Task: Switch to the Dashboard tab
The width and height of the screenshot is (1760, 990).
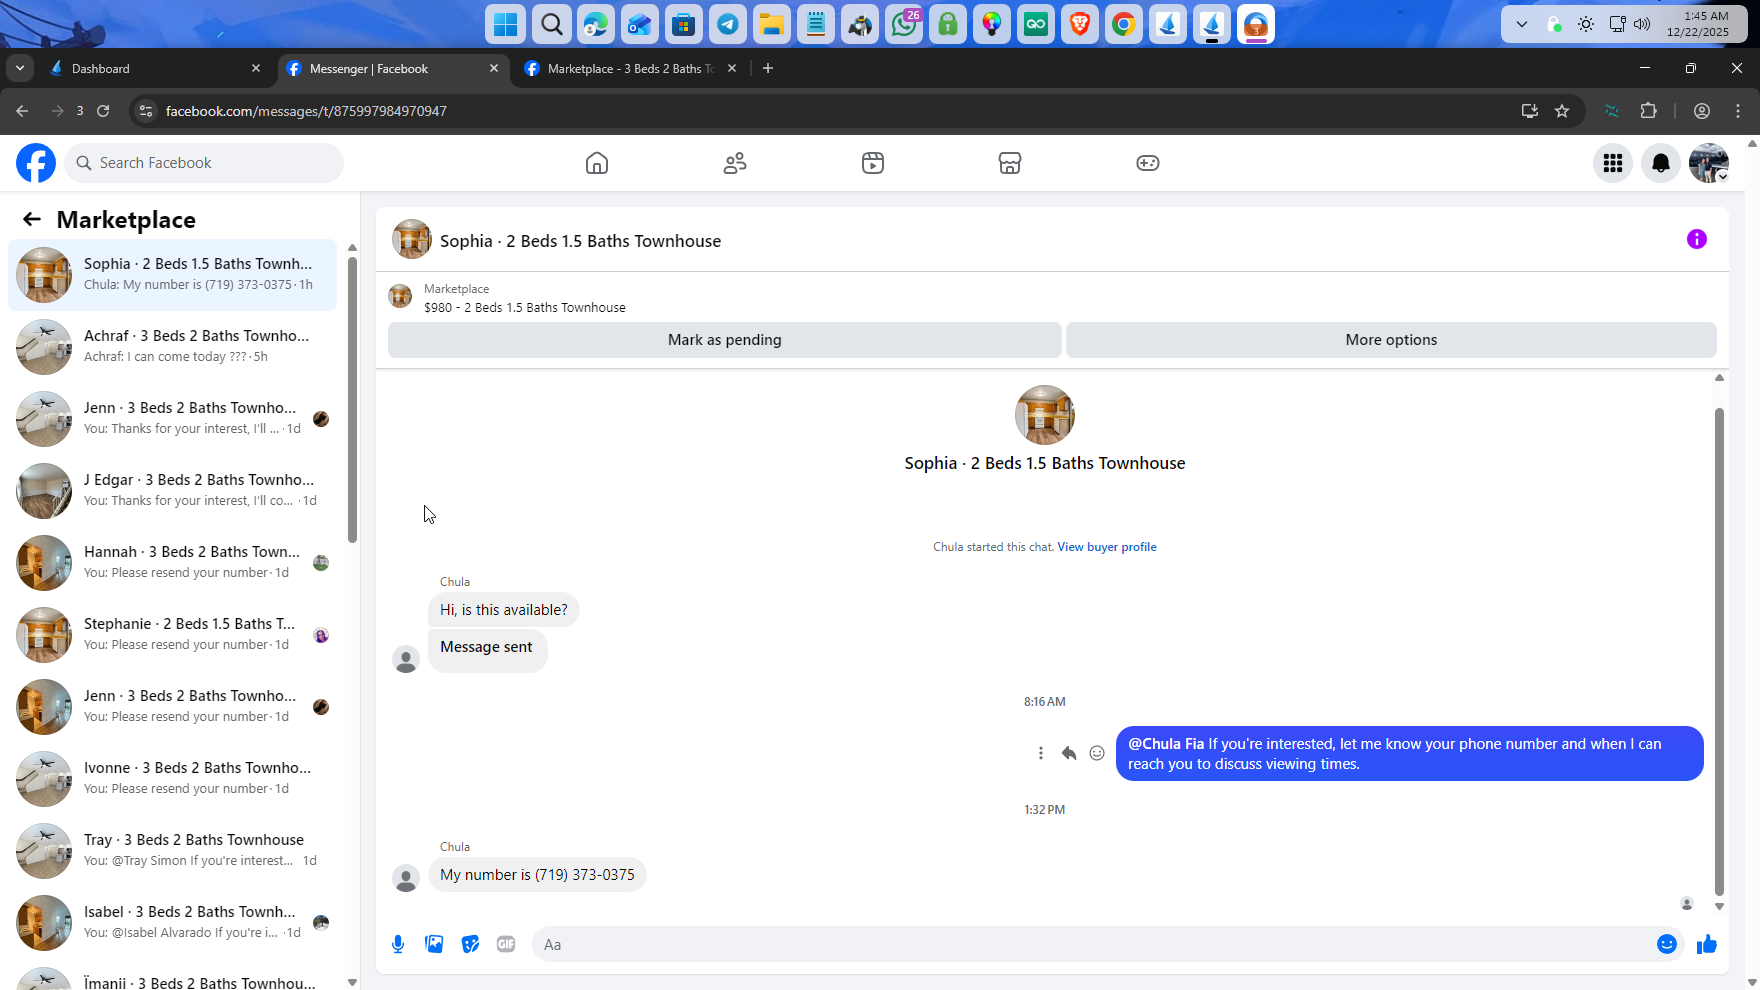Action: [x=155, y=68]
